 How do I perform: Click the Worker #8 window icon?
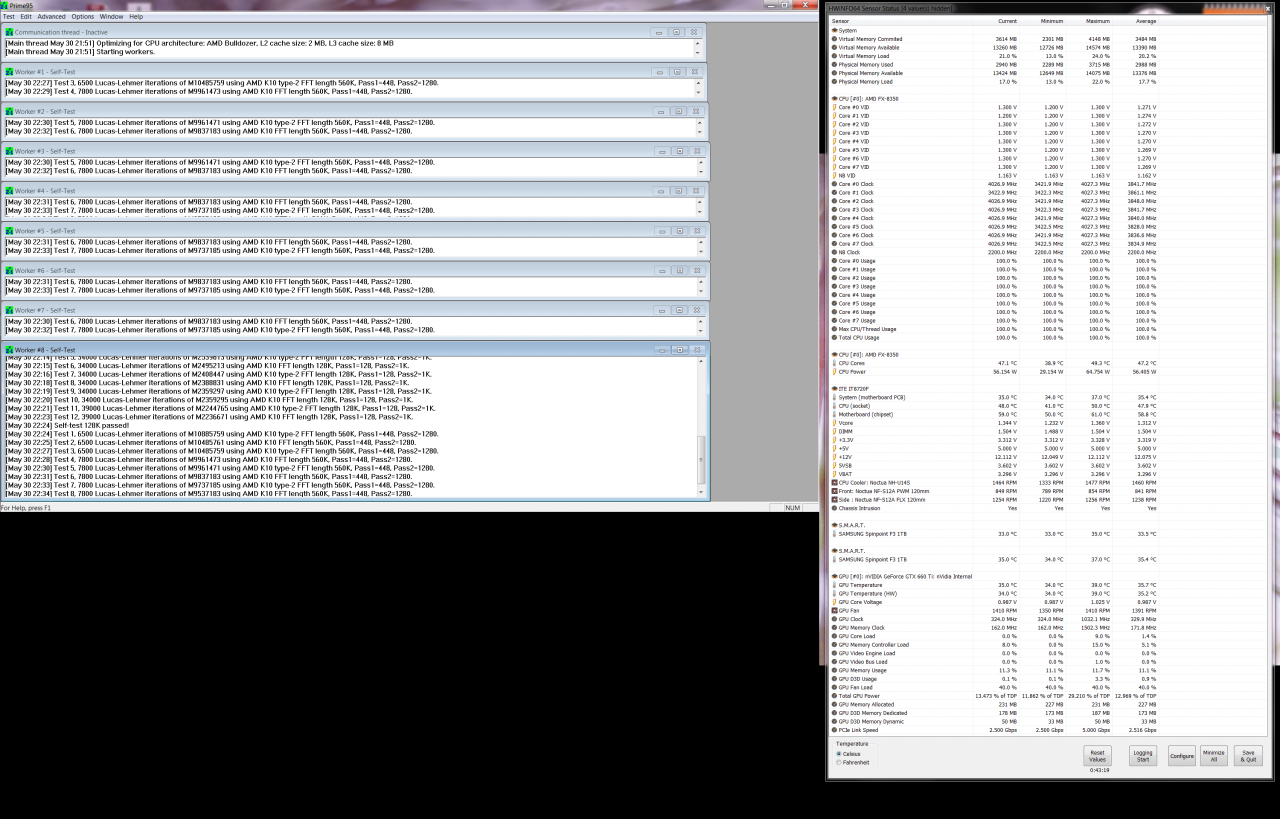pyautogui.click(x=10, y=350)
